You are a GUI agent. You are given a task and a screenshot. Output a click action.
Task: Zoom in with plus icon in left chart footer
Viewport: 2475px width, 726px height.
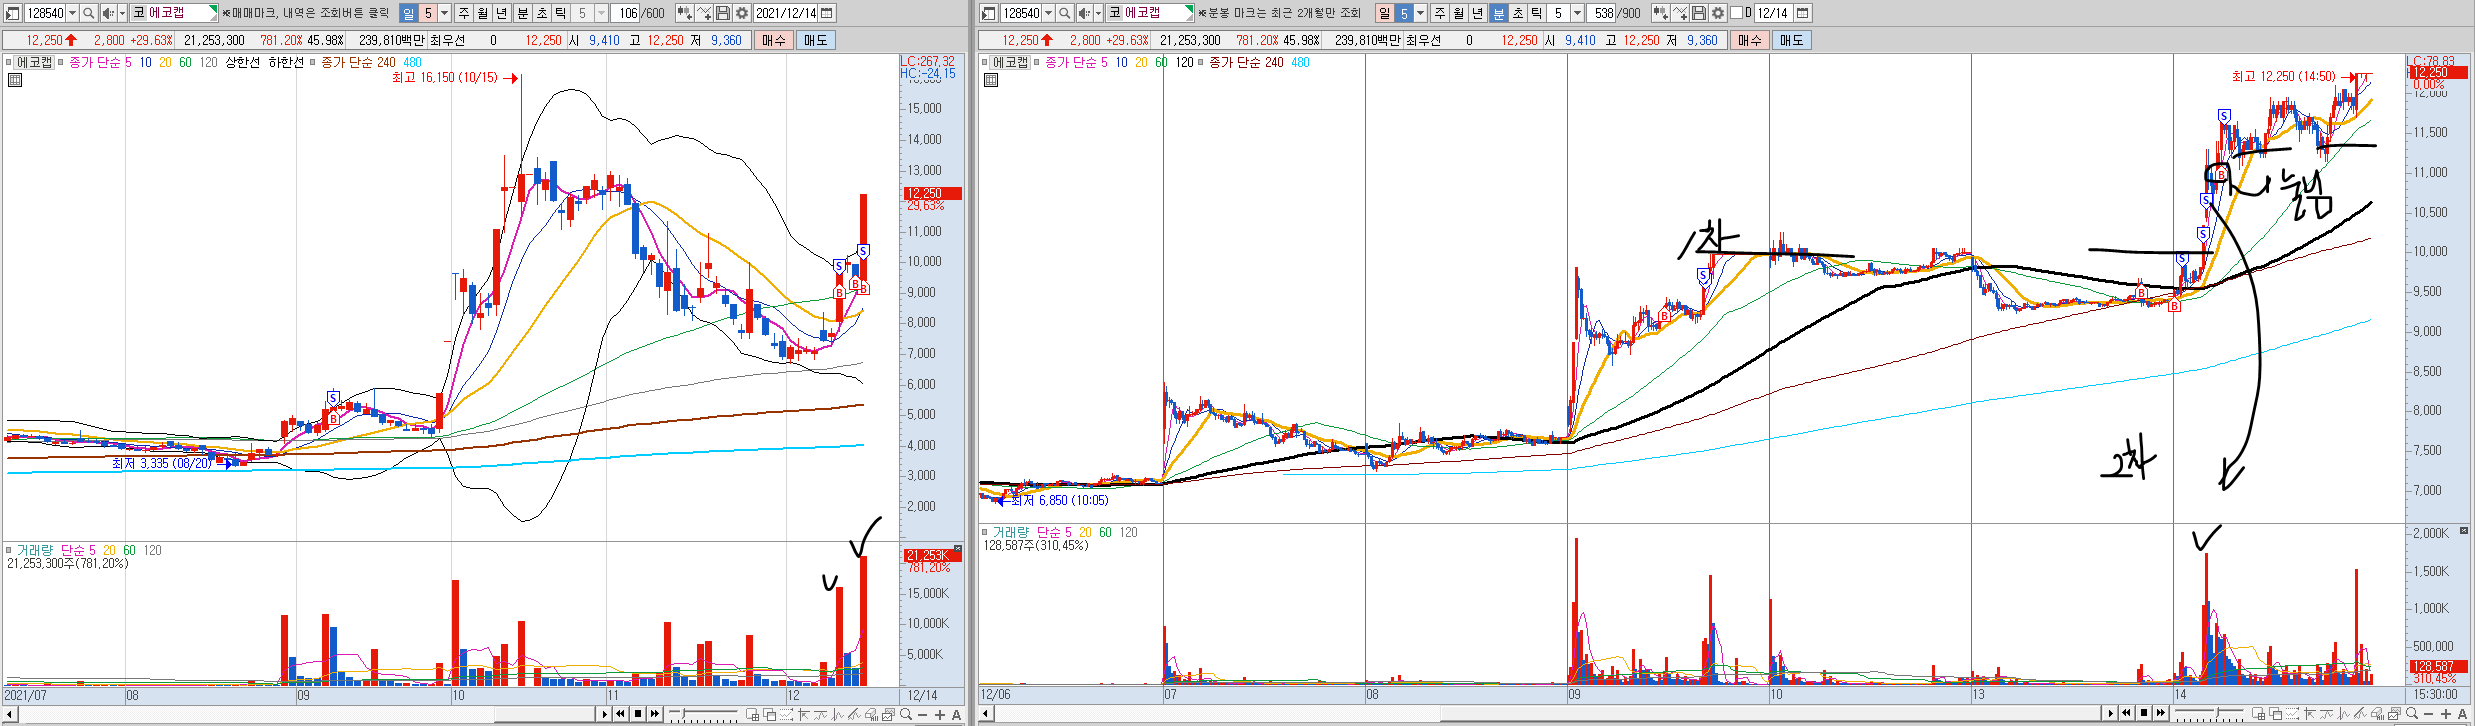click(940, 714)
